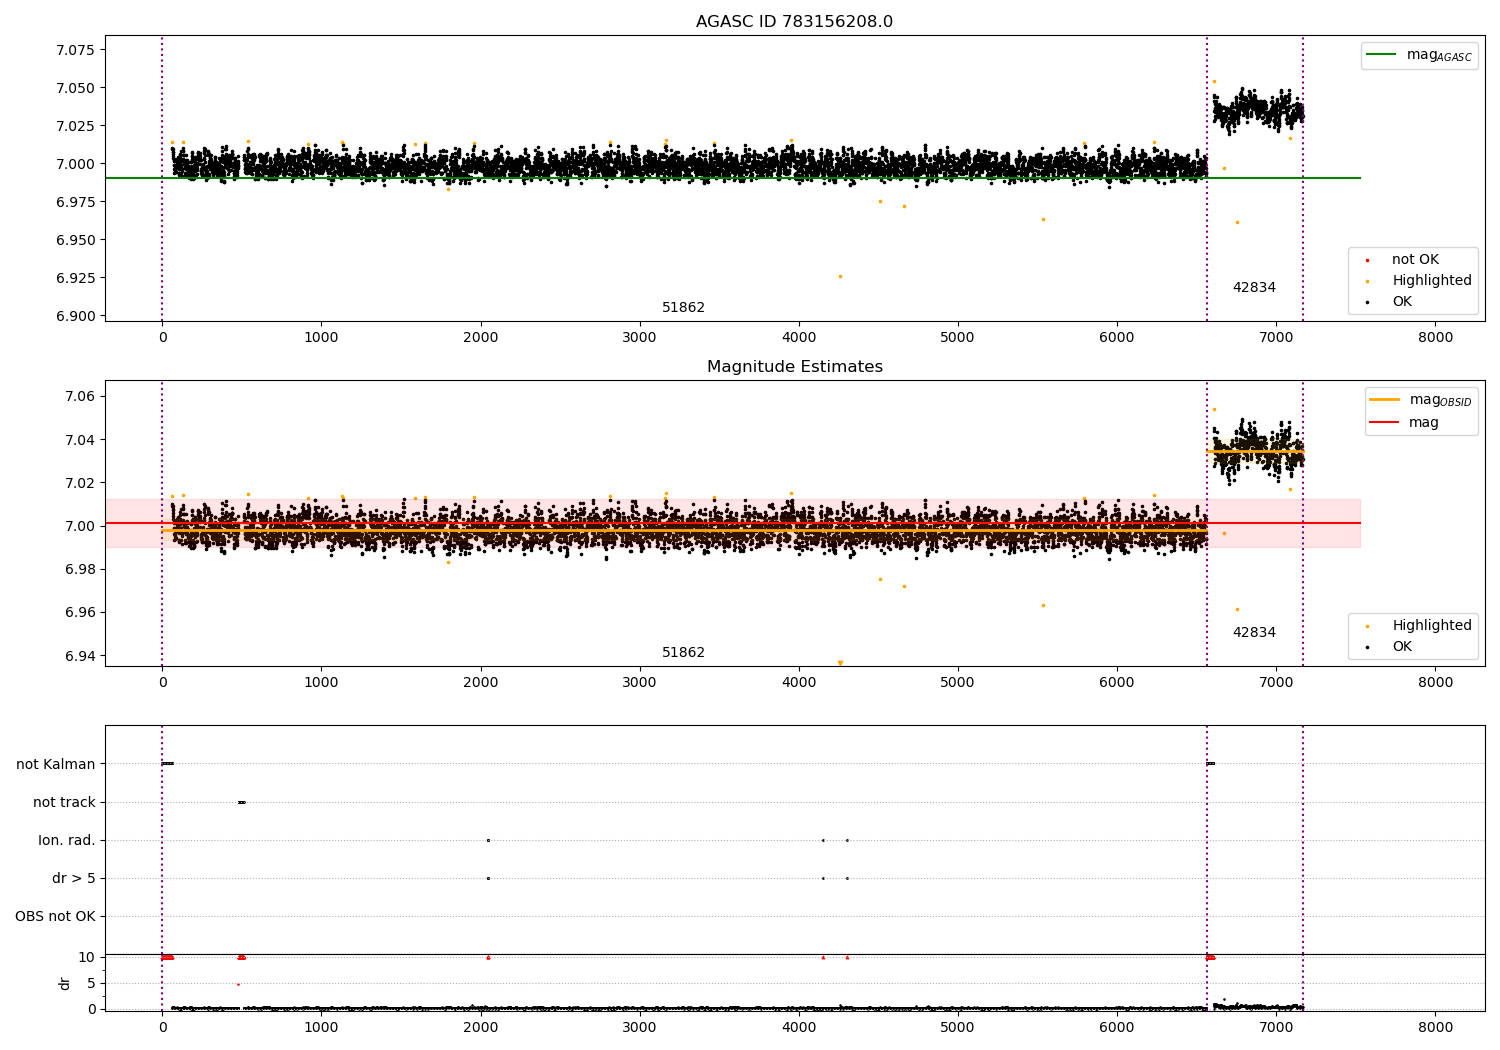Select the 'not OK' legend entry in top plot
This screenshot has width=1500, height=1050.
[x=1415, y=260]
